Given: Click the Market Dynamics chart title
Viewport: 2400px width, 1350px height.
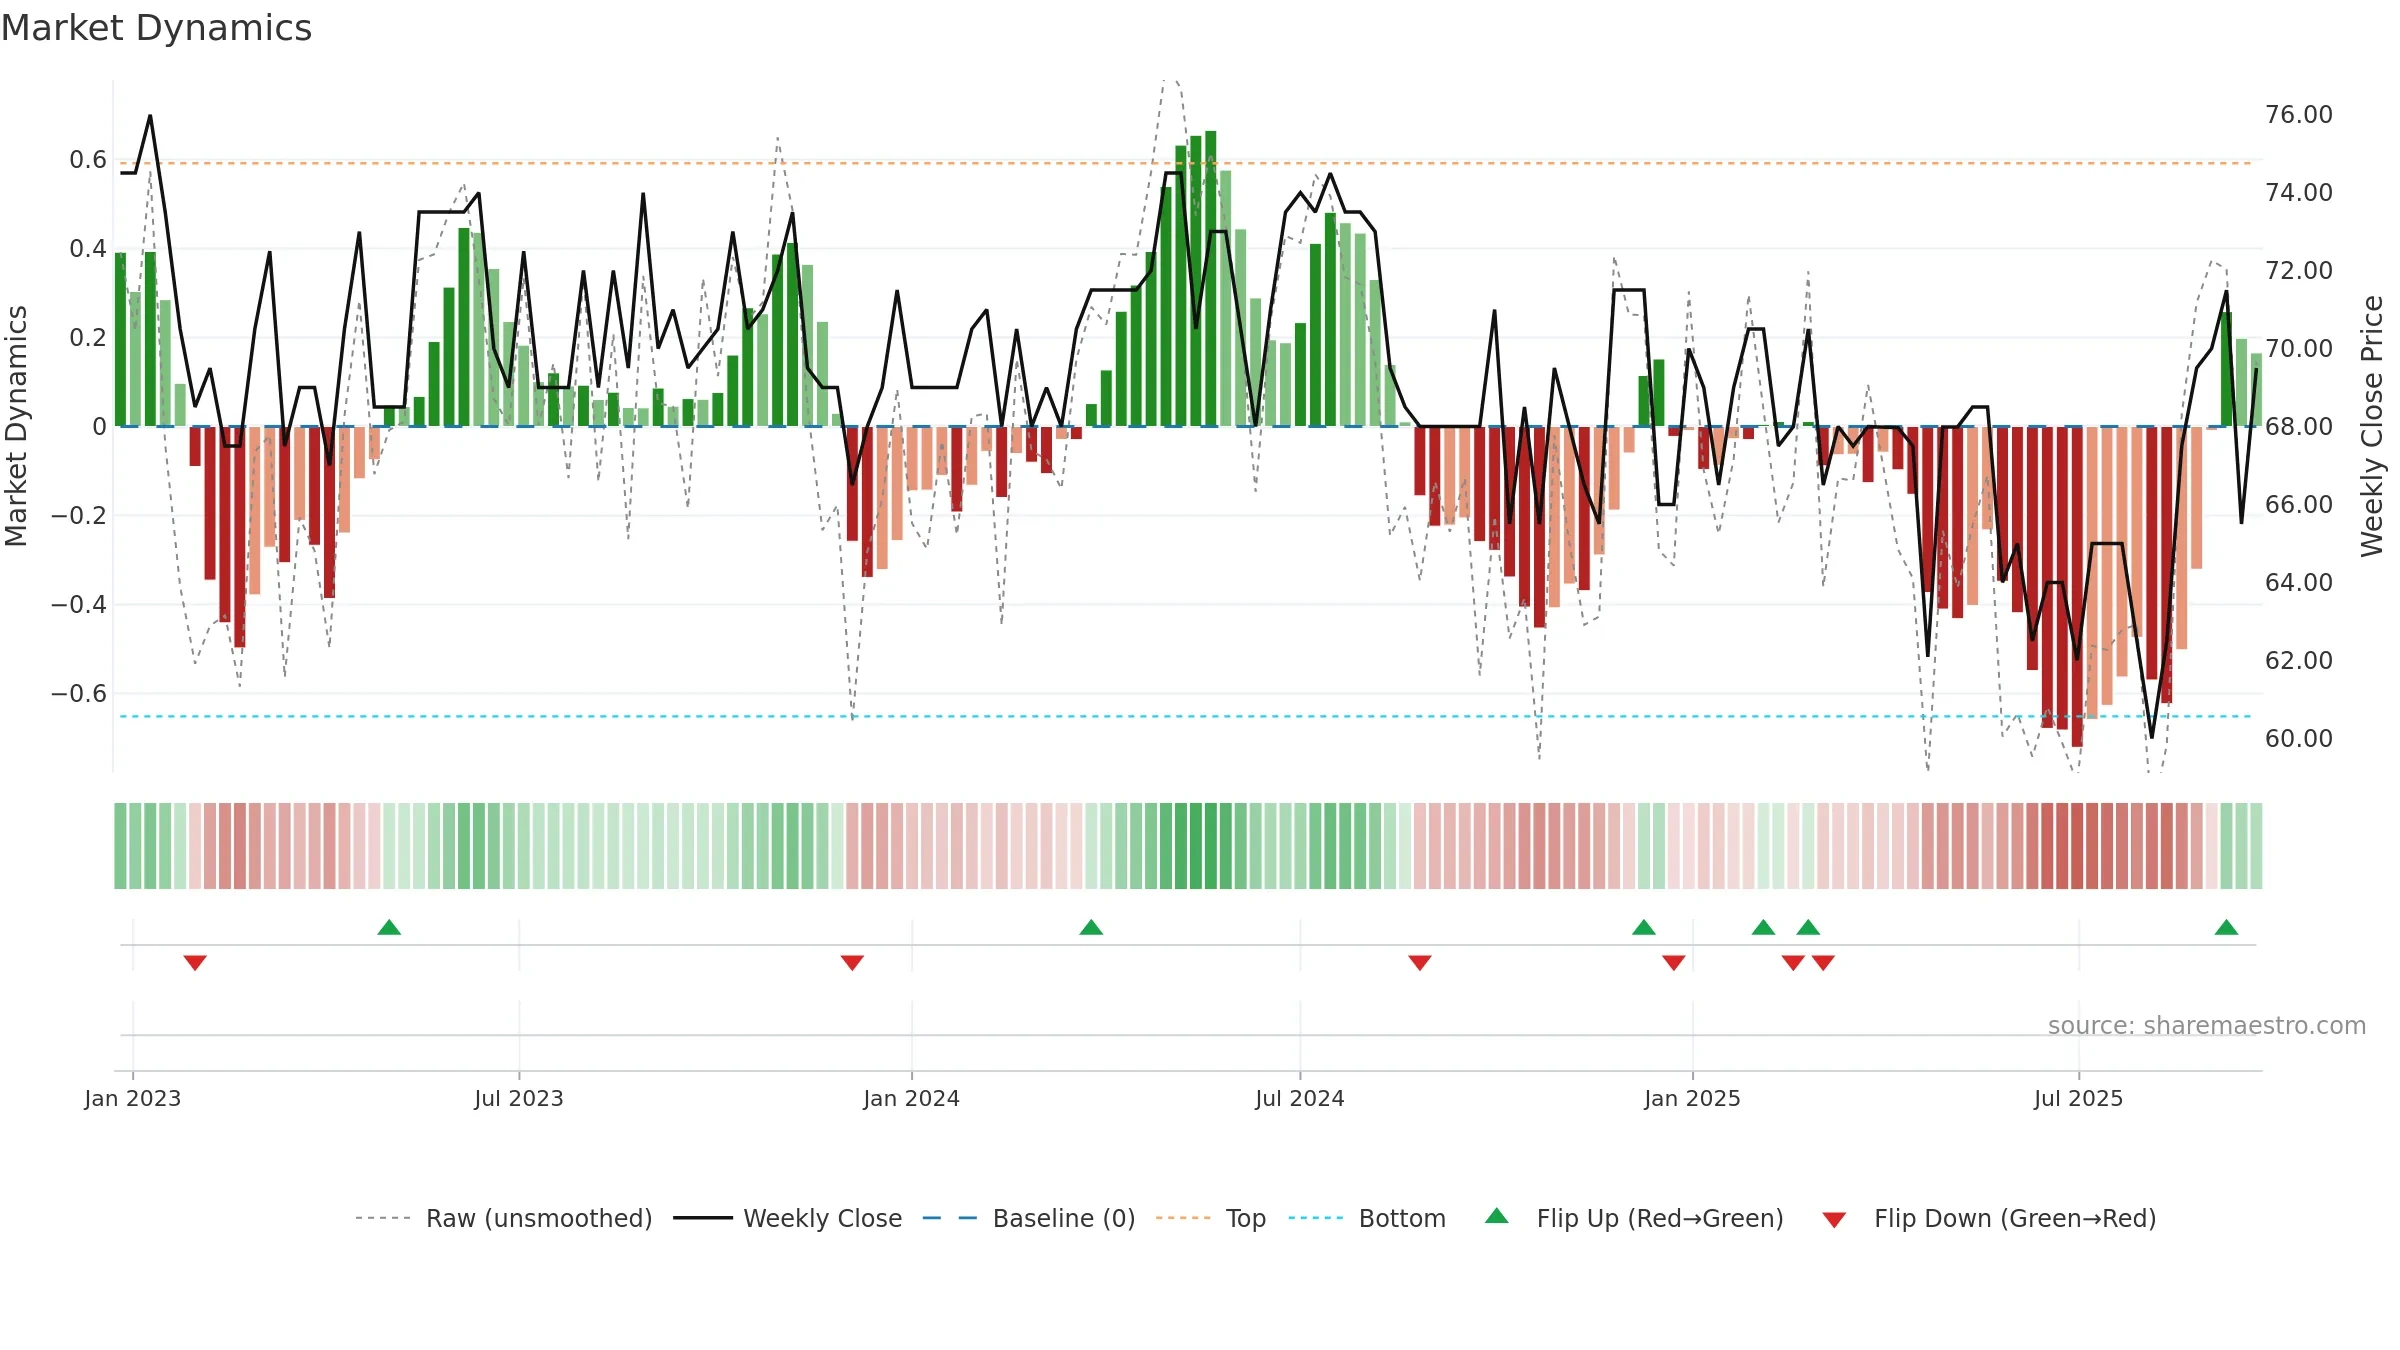Looking at the screenshot, I should tap(156, 28).
